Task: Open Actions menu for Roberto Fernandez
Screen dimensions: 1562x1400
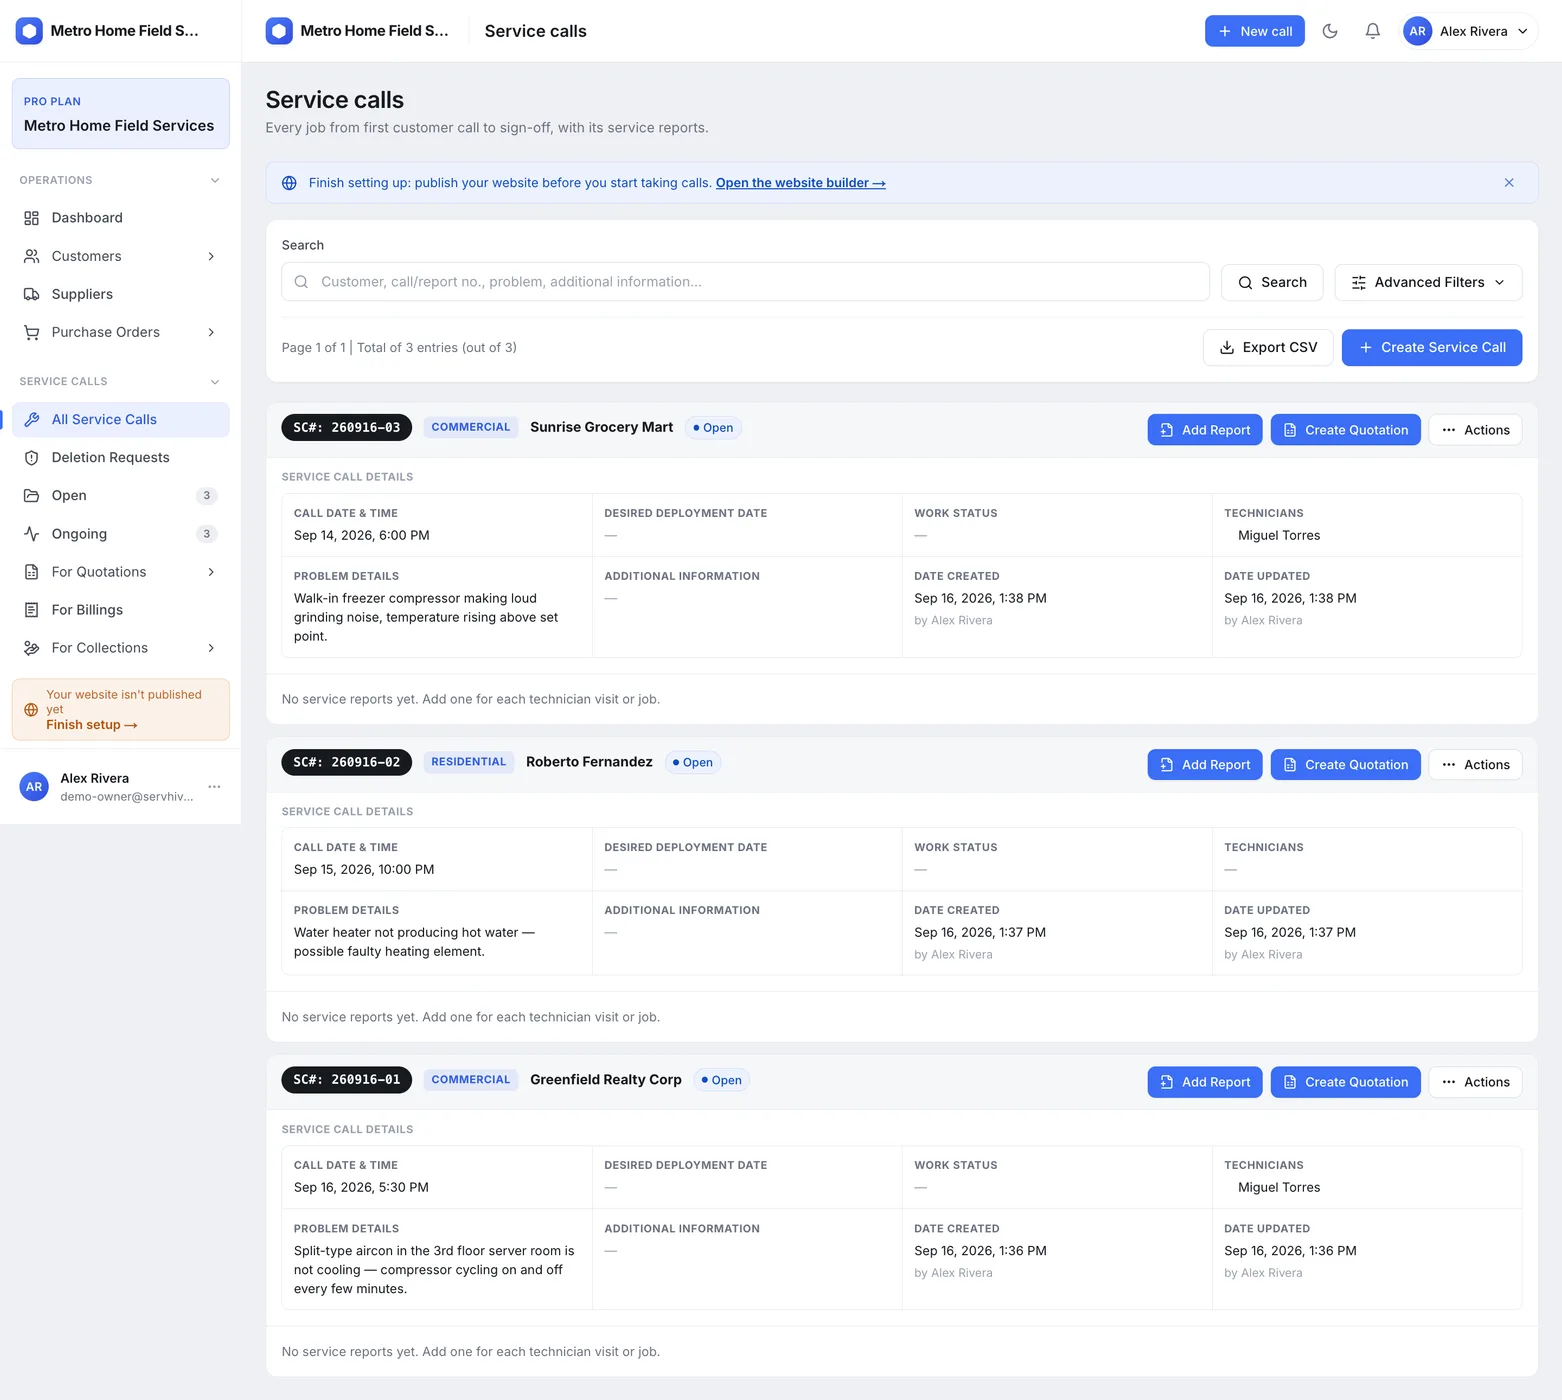Action: click(x=1475, y=765)
